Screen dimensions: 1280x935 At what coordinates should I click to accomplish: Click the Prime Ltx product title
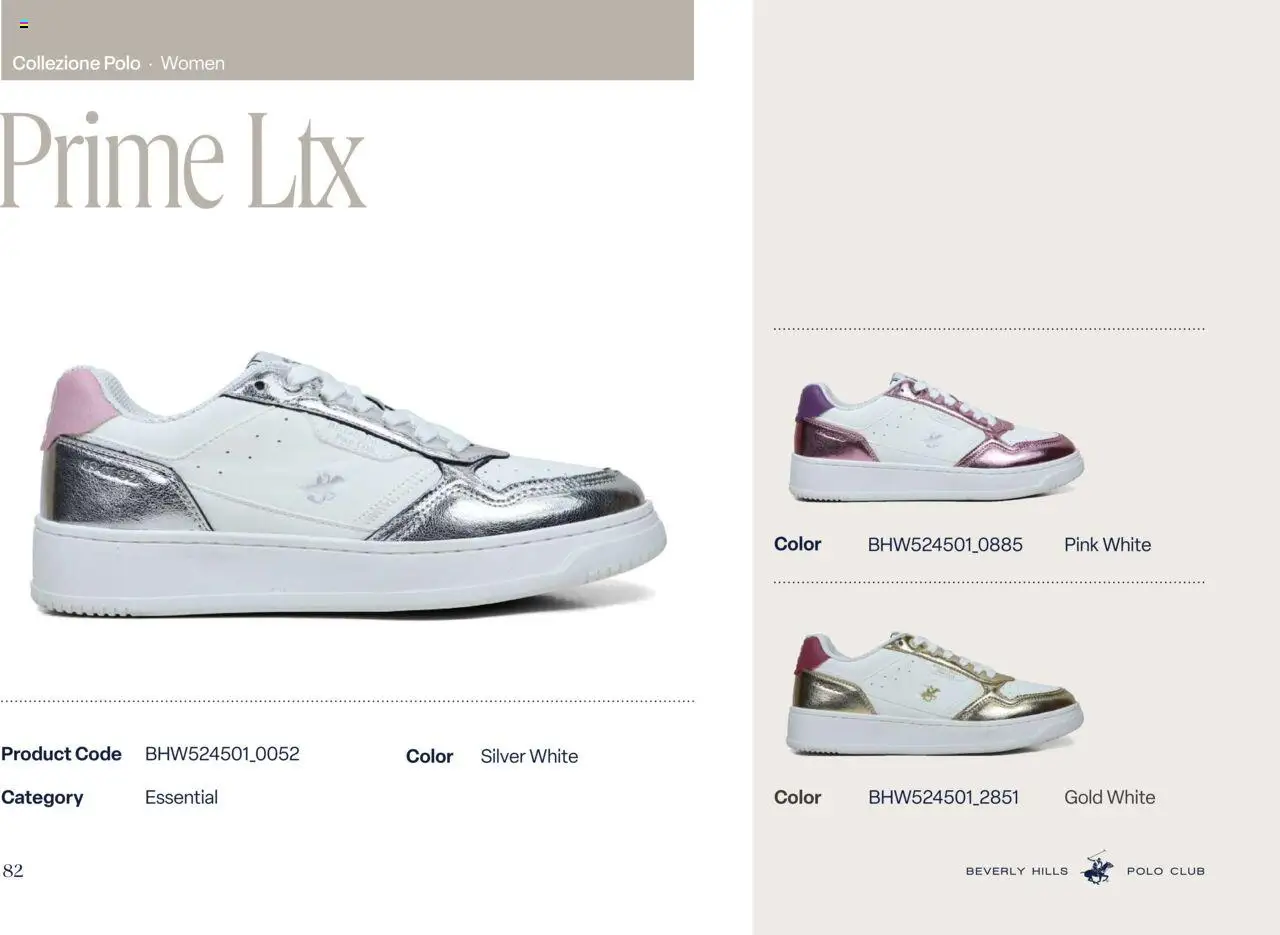(x=183, y=160)
